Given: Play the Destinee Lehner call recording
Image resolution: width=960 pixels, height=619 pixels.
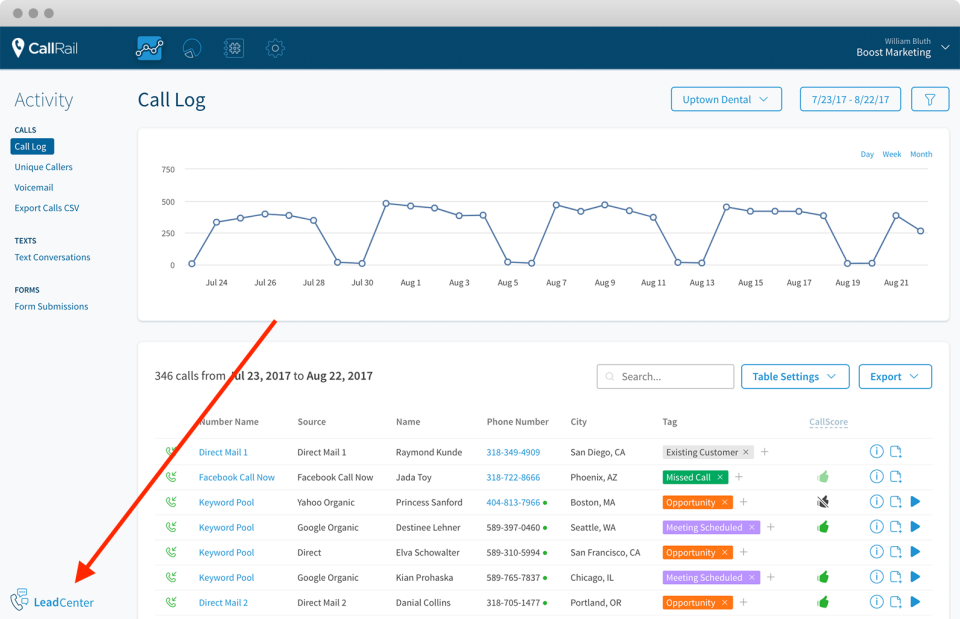Looking at the screenshot, I should click(915, 527).
